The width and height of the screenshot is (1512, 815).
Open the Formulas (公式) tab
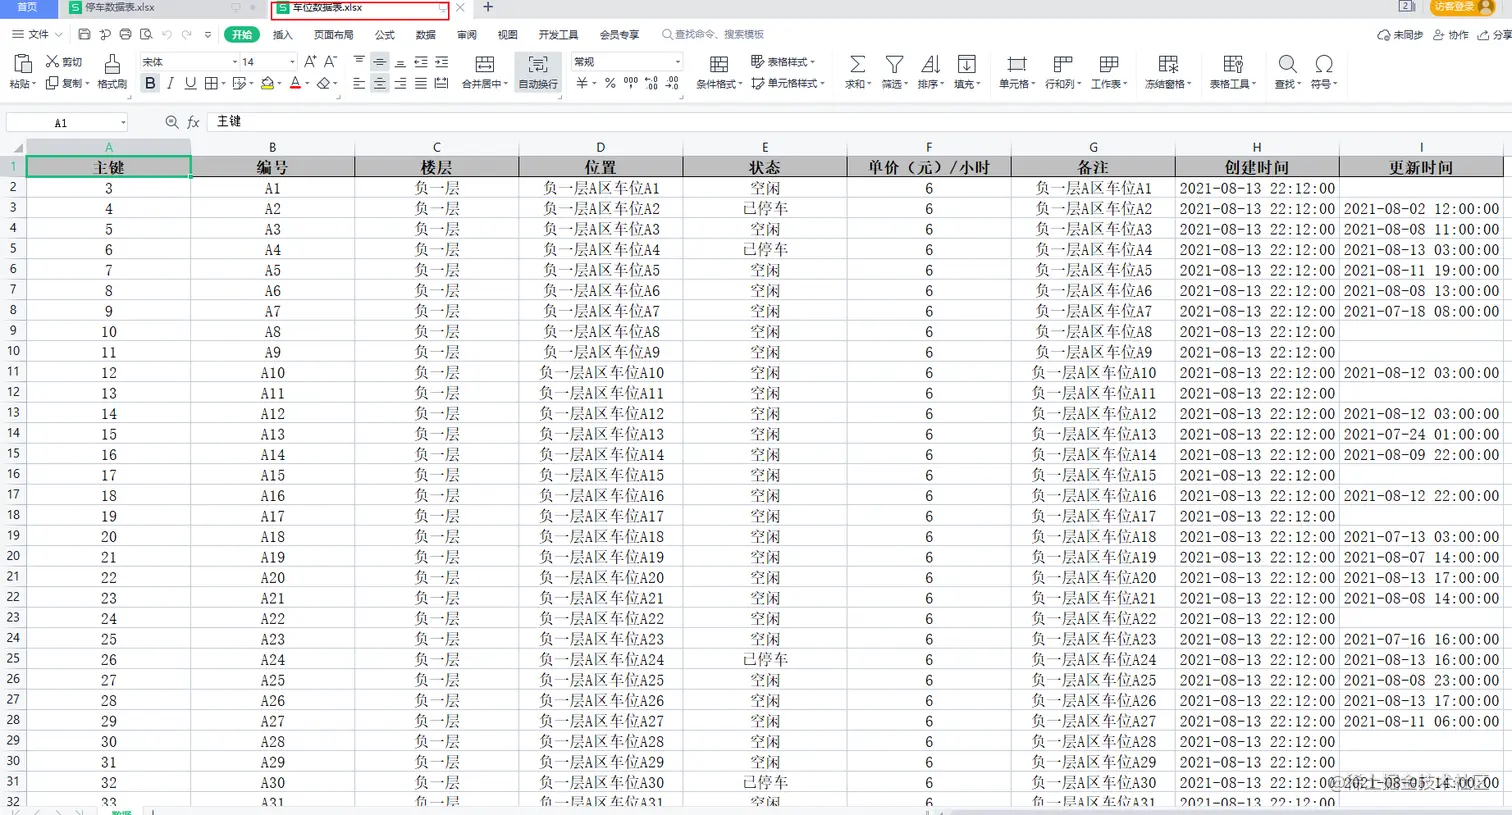tap(385, 34)
